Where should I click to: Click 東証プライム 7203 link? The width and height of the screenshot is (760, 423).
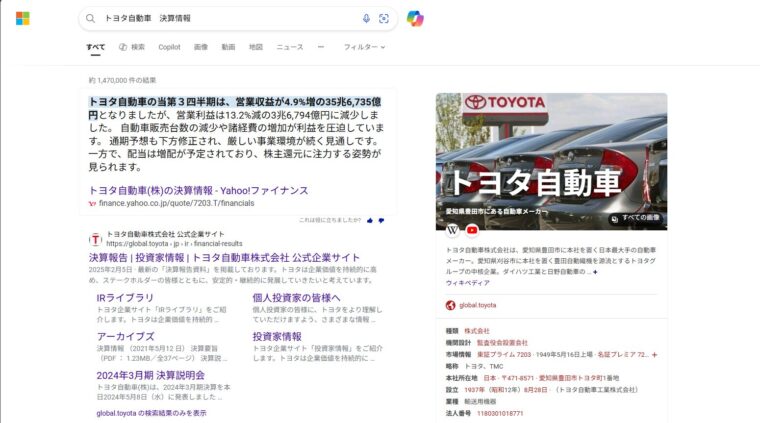point(504,355)
